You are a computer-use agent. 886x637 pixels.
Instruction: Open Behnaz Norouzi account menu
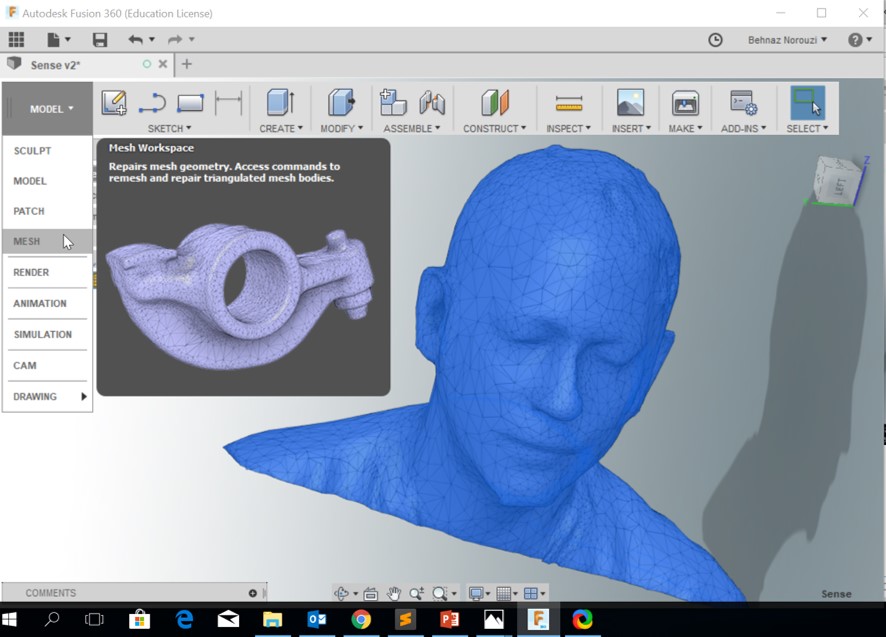point(787,40)
